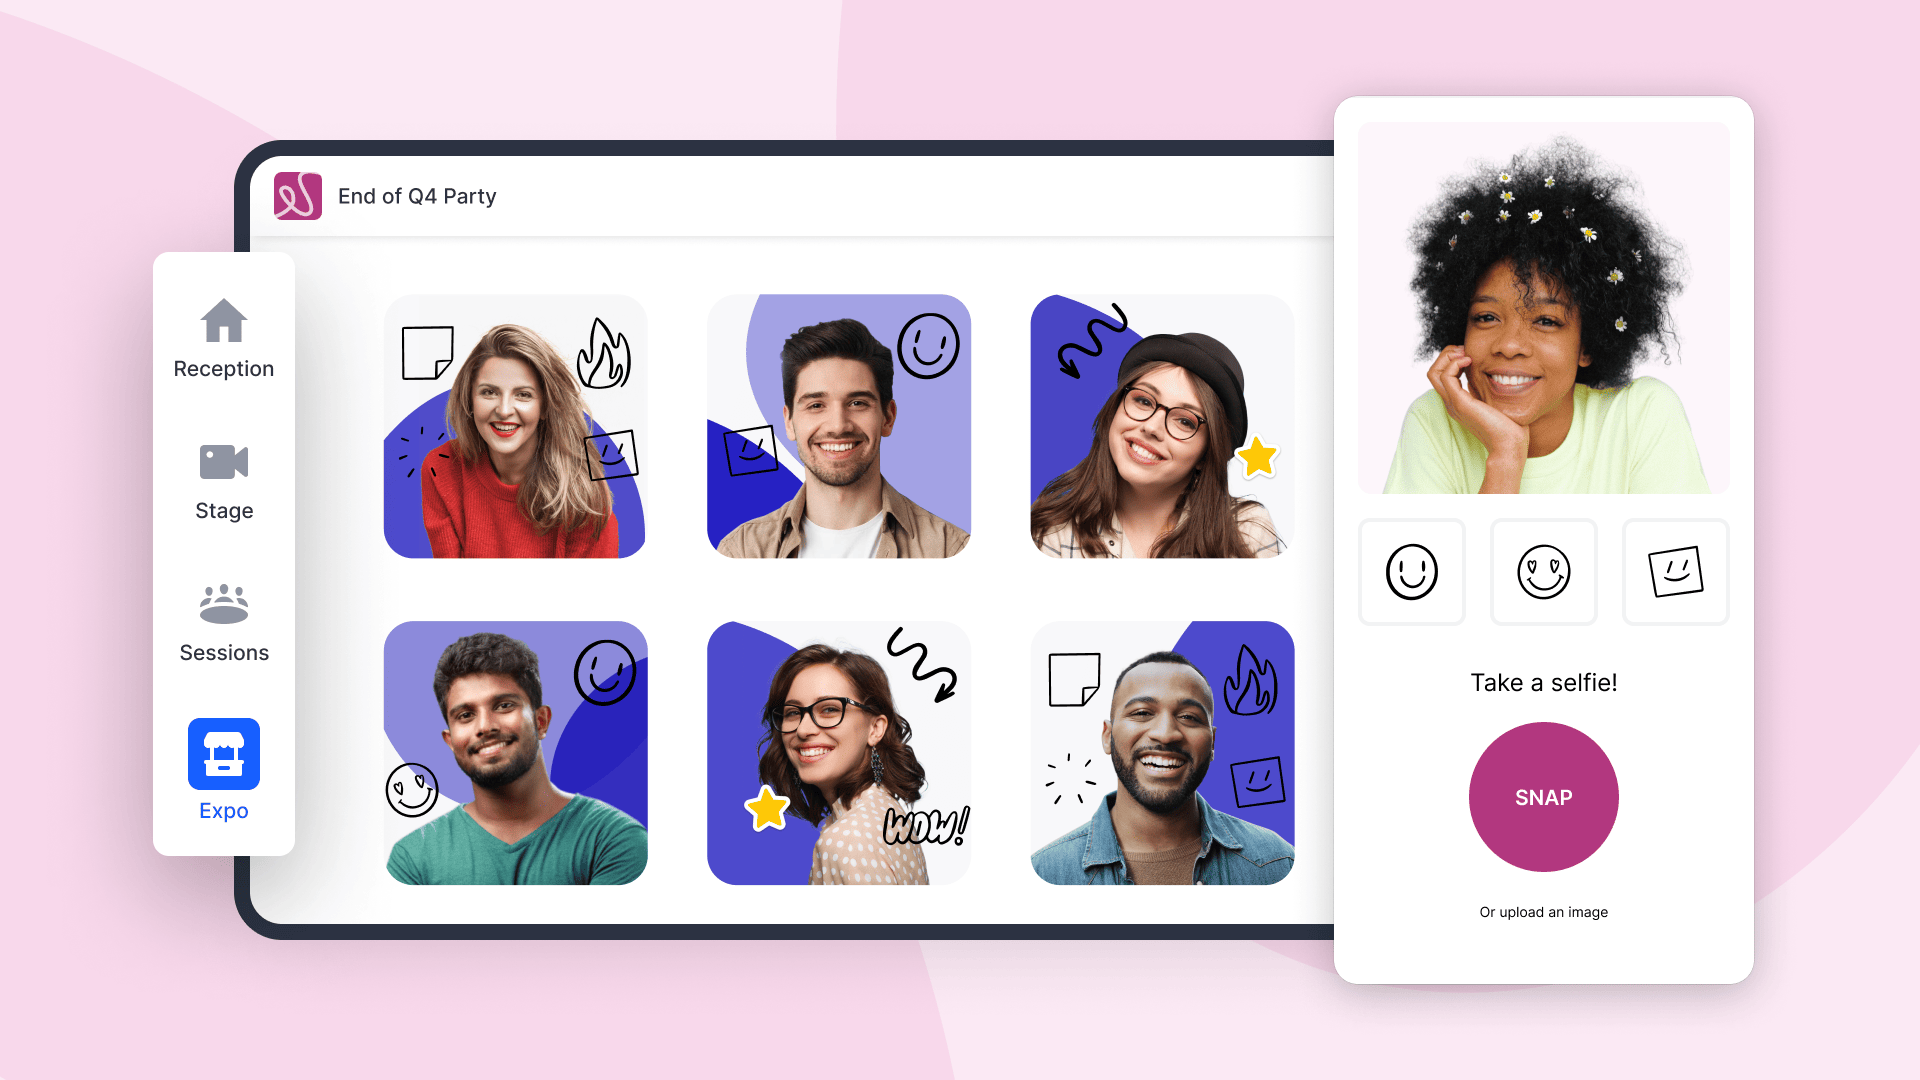Click the Sessions navigation icon
This screenshot has width=1920, height=1080.
pyautogui.click(x=222, y=601)
